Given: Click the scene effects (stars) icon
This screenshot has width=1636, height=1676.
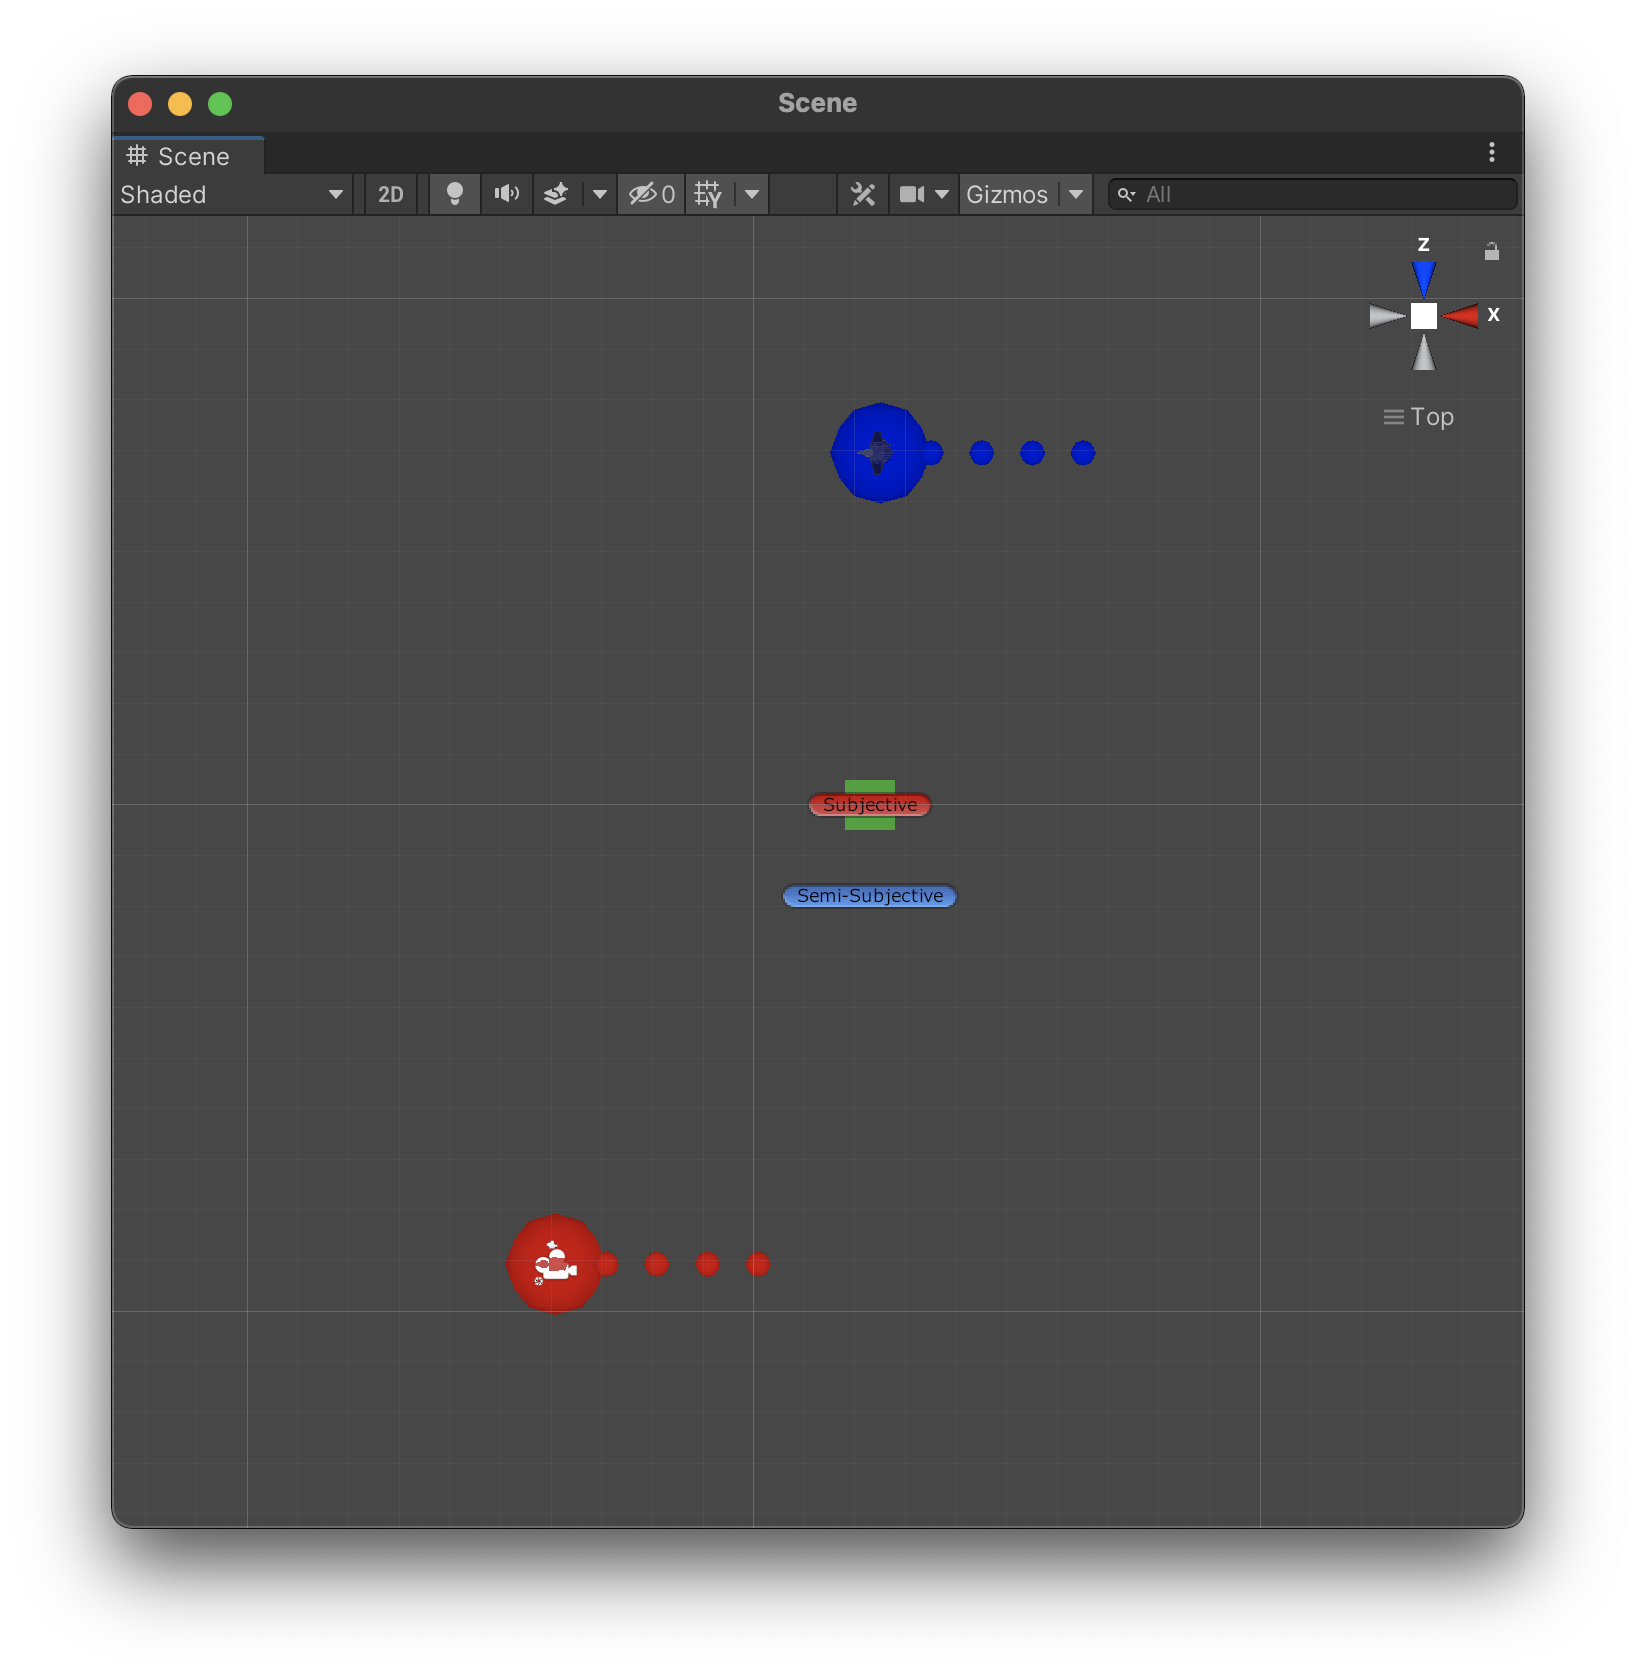Looking at the screenshot, I should point(557,194).
